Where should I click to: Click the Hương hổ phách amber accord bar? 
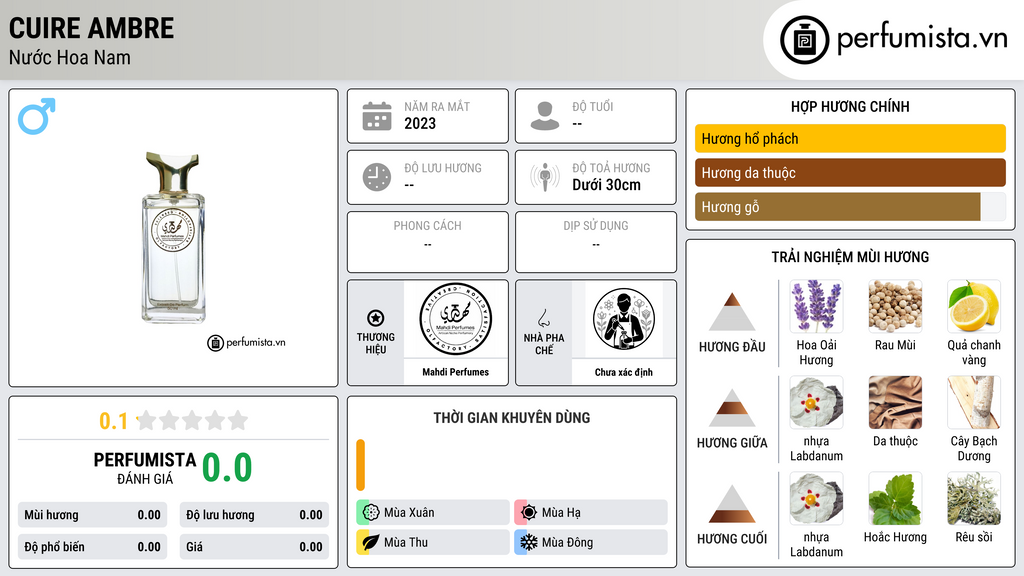[850, 138]
